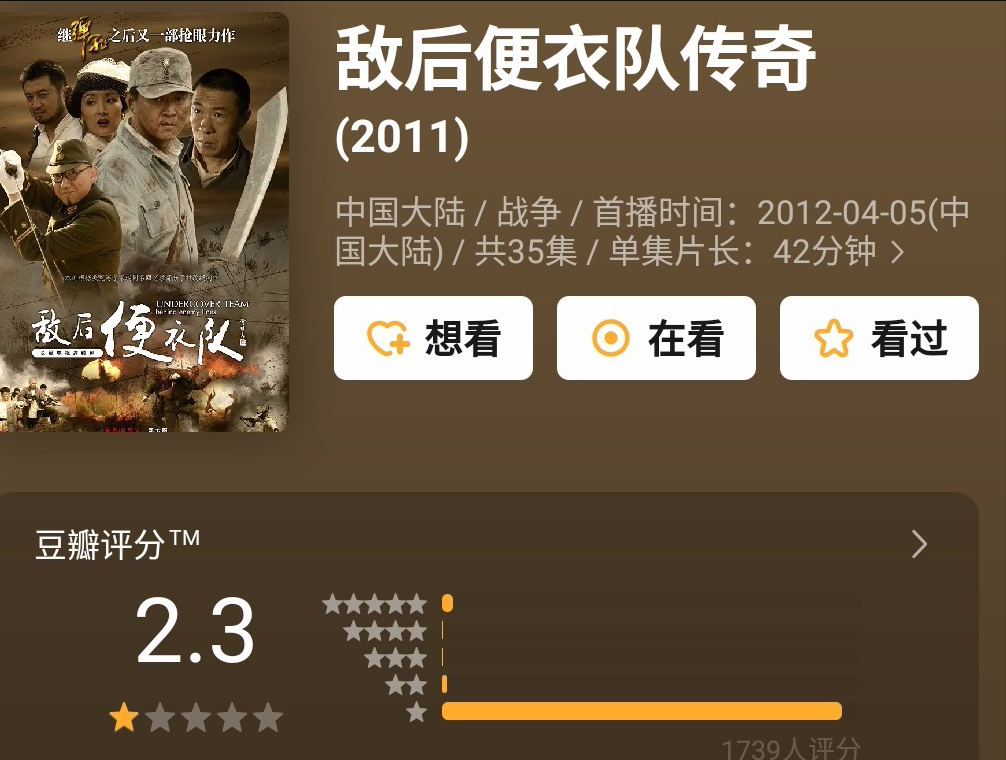Click the two-star row icon
This screenshot has width=1006, height=760.
pyautogui.click(x=406, y=685)
